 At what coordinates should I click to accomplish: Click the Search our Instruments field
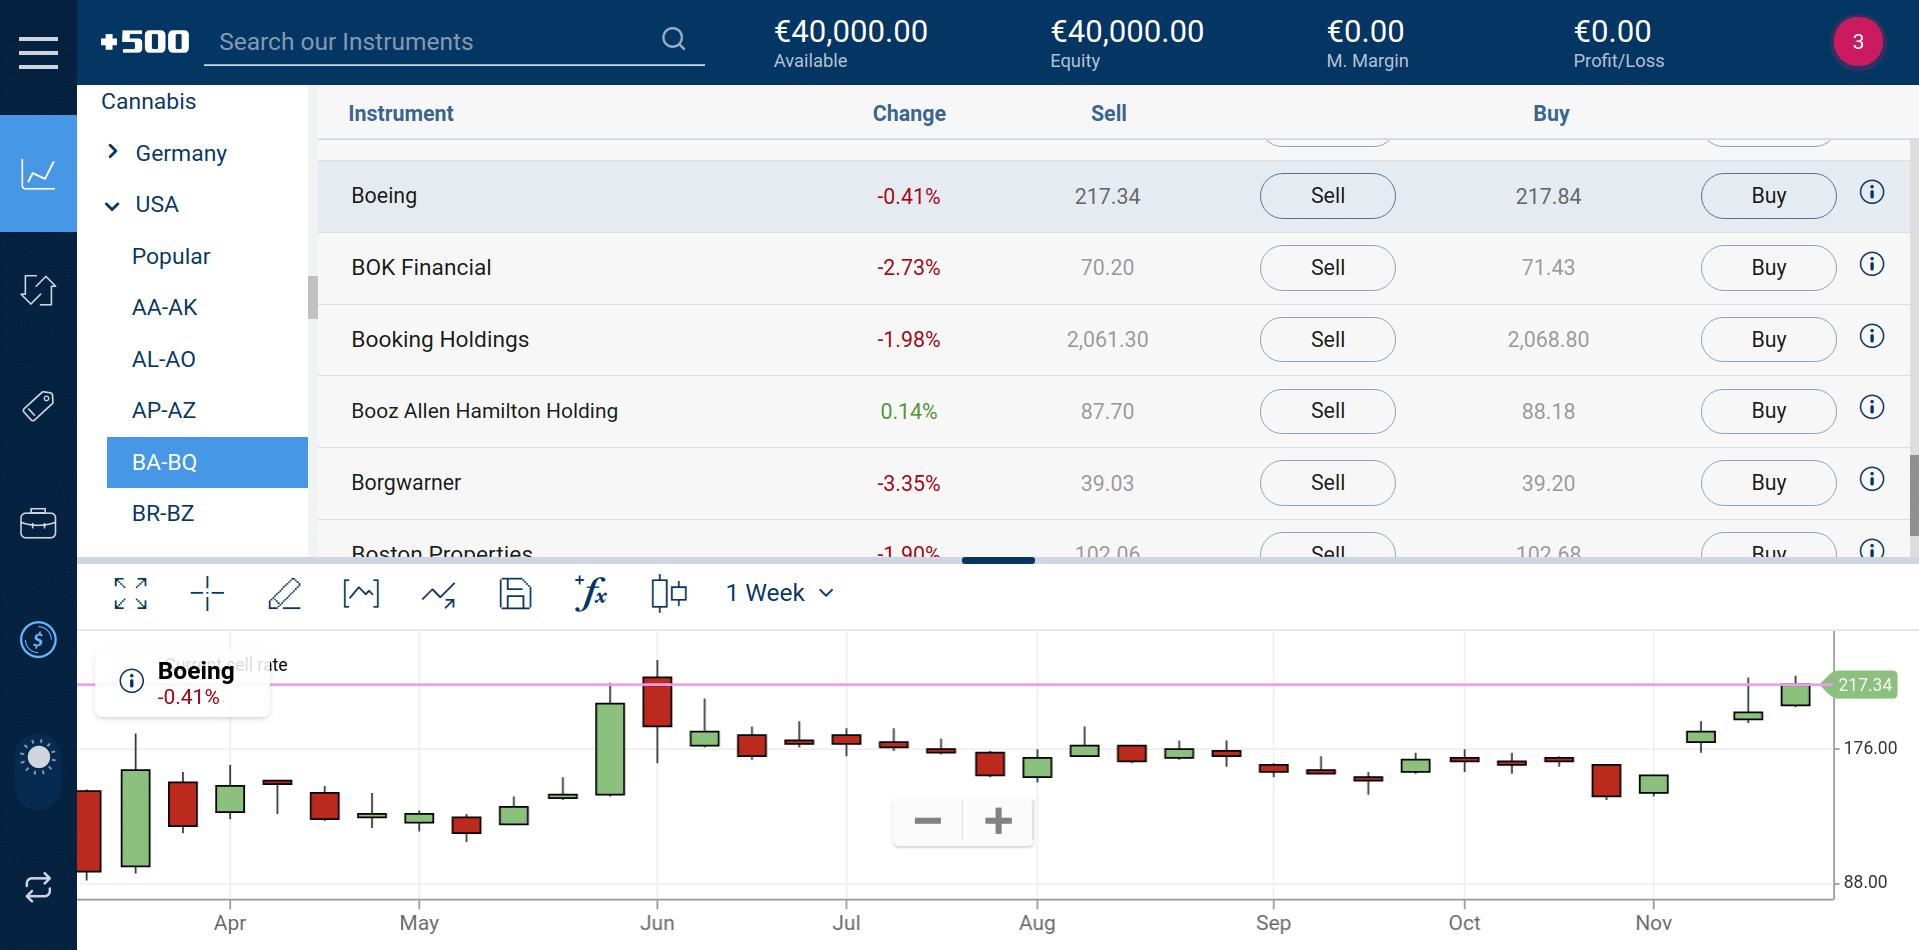click(436, 42)
